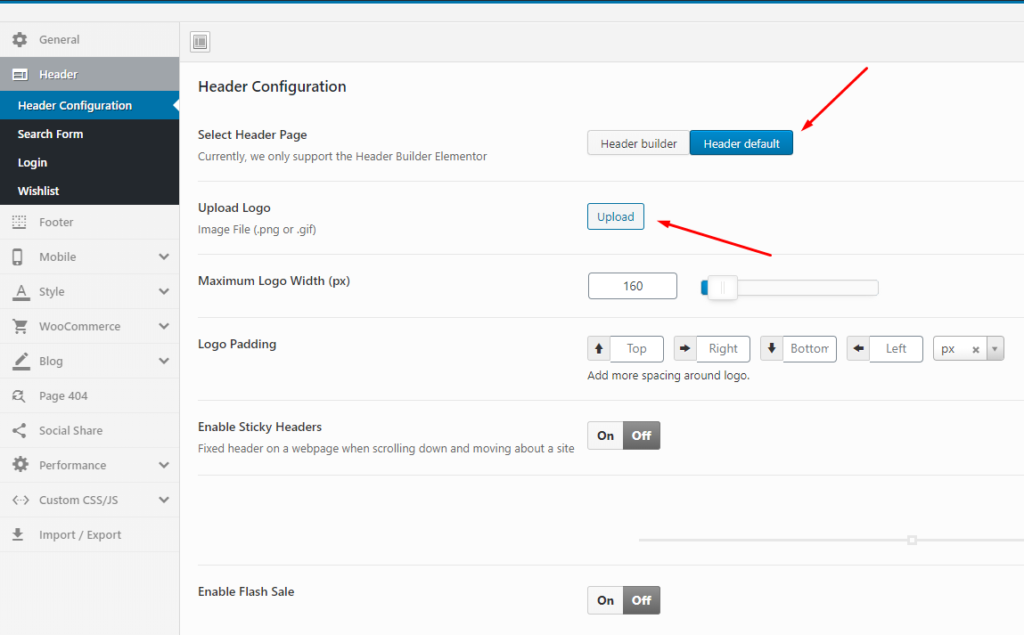Click the Page 404 search icon

pyautogui.click(x=19, y=396)
